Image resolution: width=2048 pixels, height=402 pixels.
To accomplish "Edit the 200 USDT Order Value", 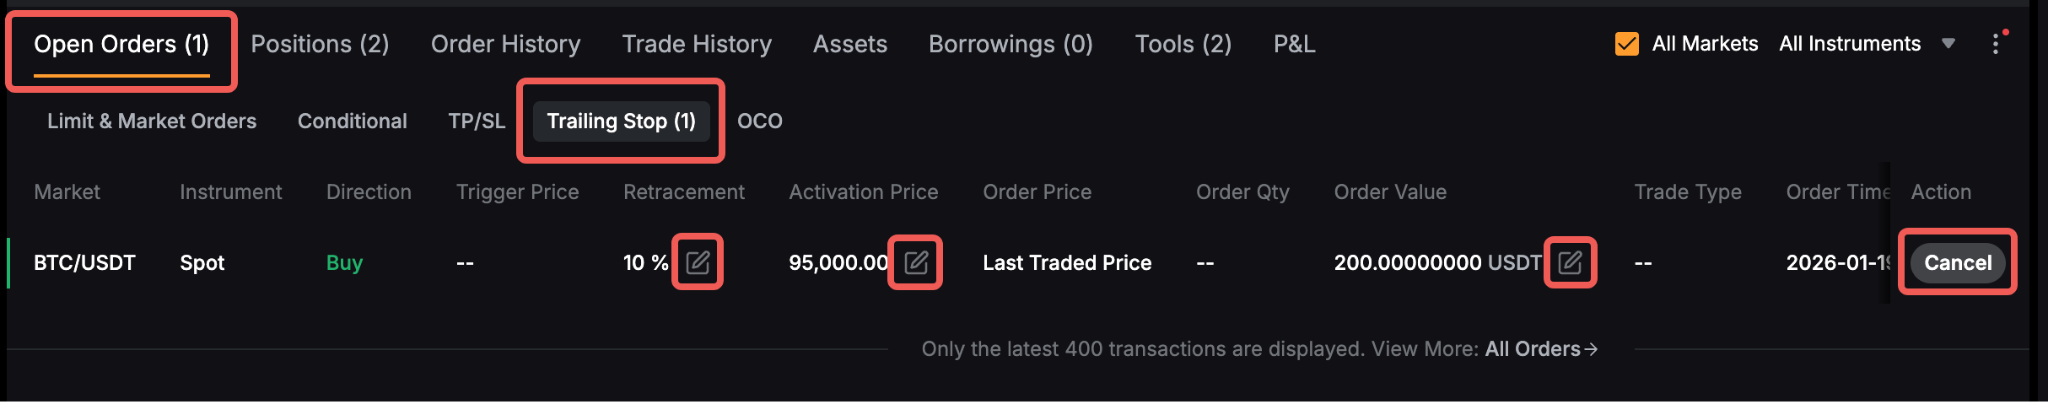I will pos(1570,263).
